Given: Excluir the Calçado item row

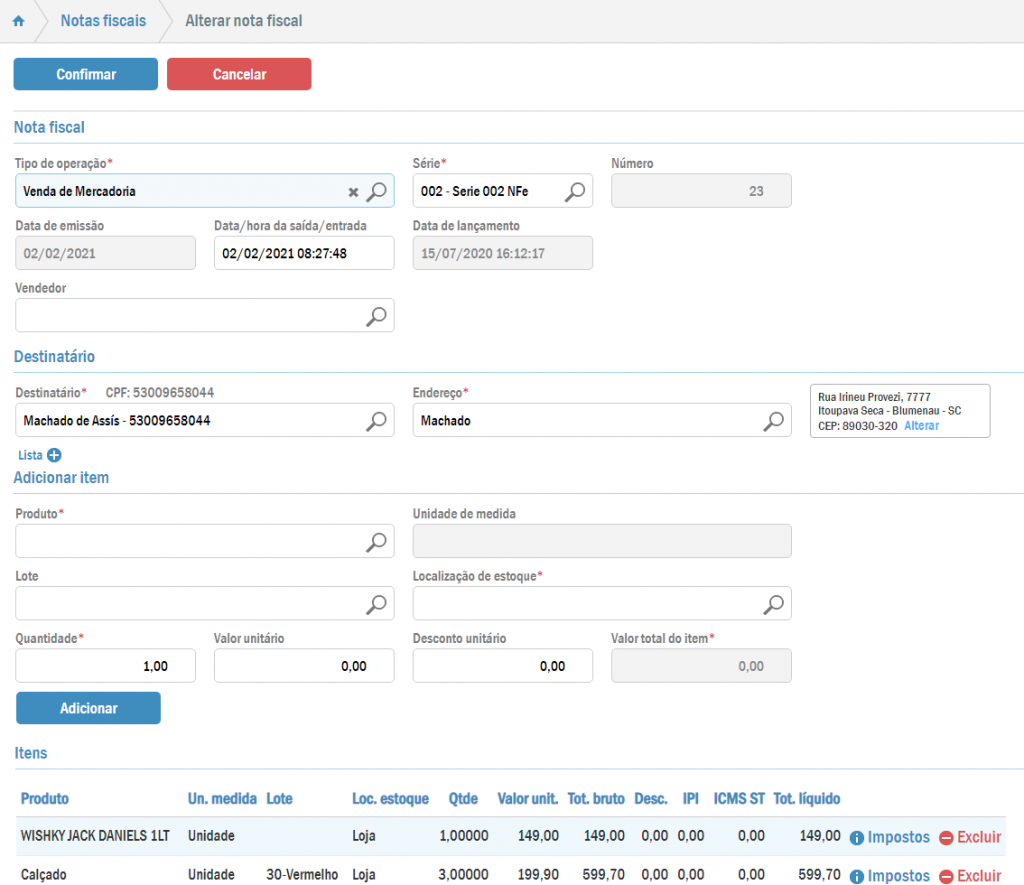Looking at the screenshot, I should (969, 876).
